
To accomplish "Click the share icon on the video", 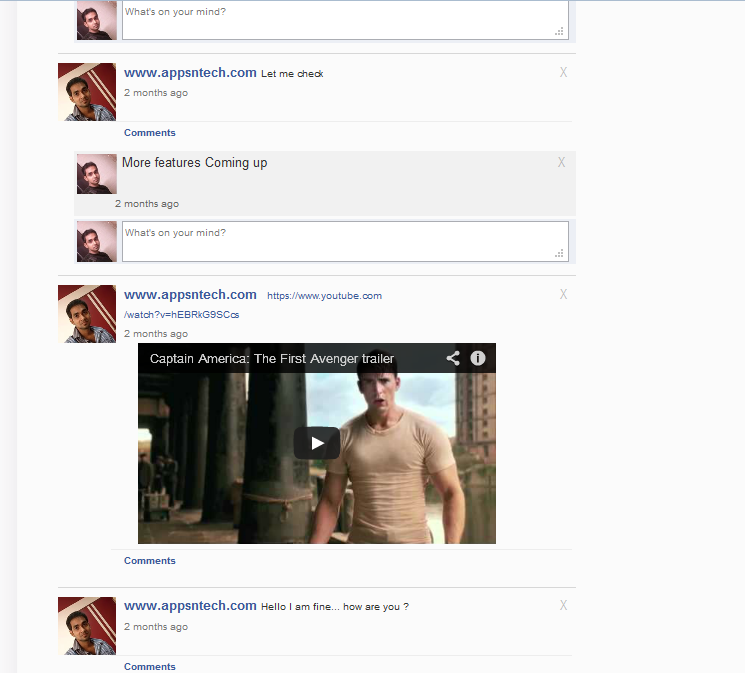I will (x=453, y=358).
